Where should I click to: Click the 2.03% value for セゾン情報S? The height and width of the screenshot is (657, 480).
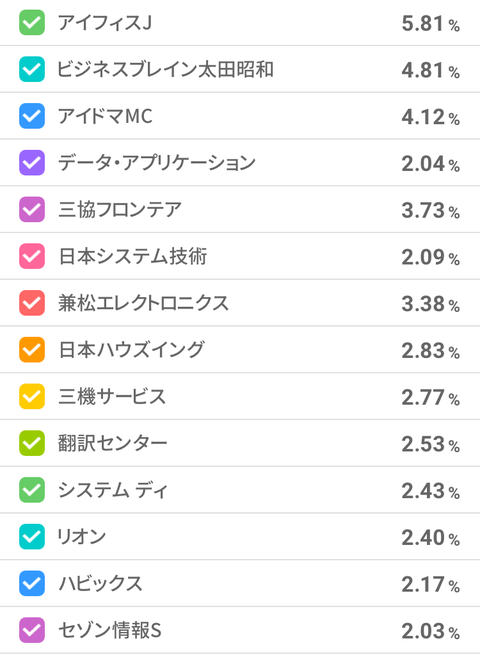[431, 631]
